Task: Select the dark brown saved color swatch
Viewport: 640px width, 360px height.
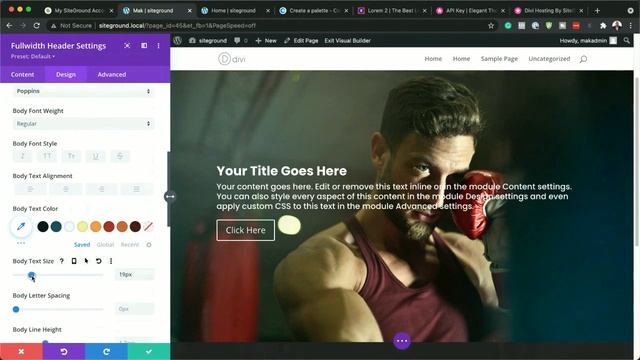Action: tap(135, 227)
